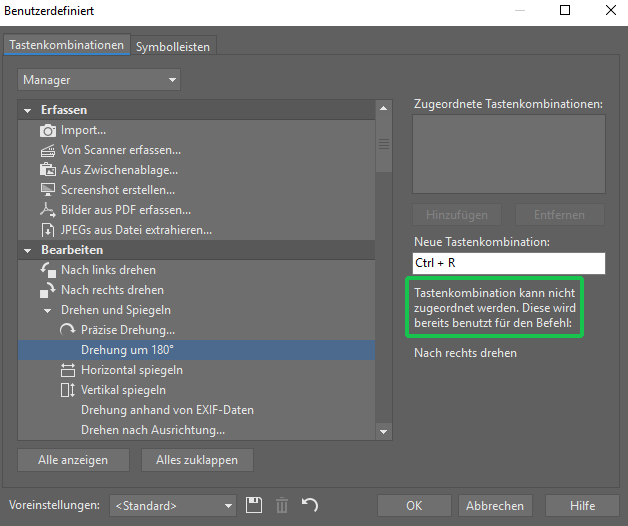Click the PDF icon for Bilder aus PDF erfassen
The image size is (628, 526).
[48, 210]
